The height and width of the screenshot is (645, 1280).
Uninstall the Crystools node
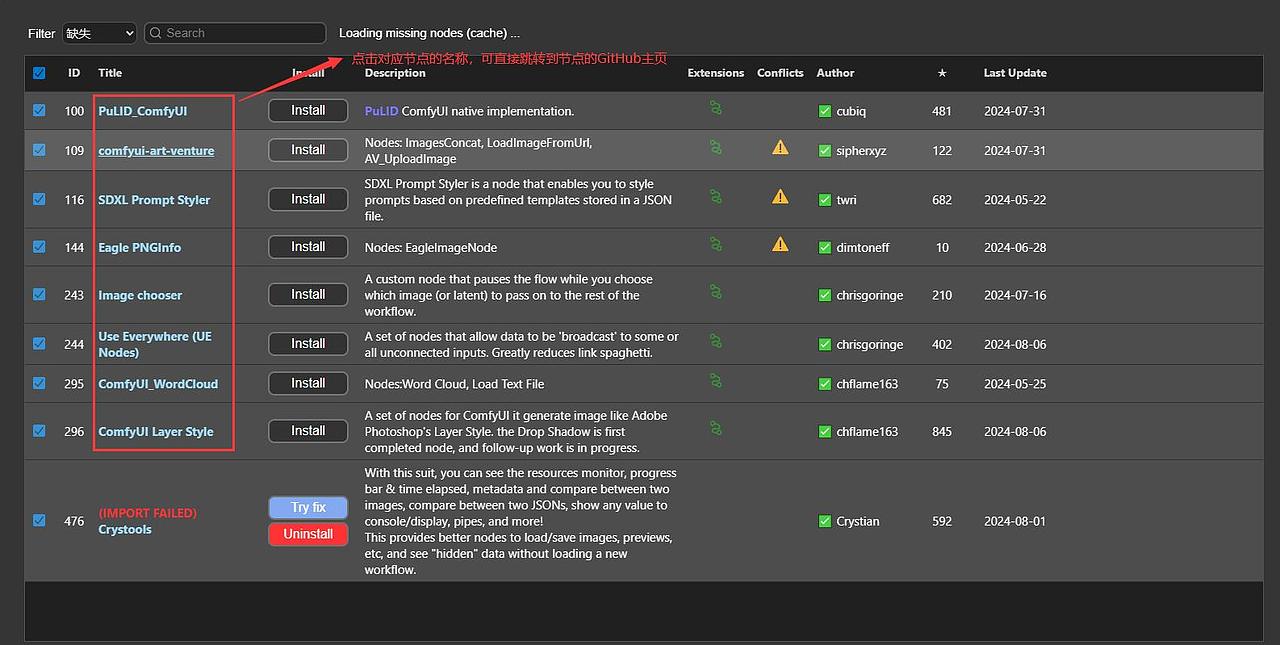pyautogui.click(x=308, y=534)
